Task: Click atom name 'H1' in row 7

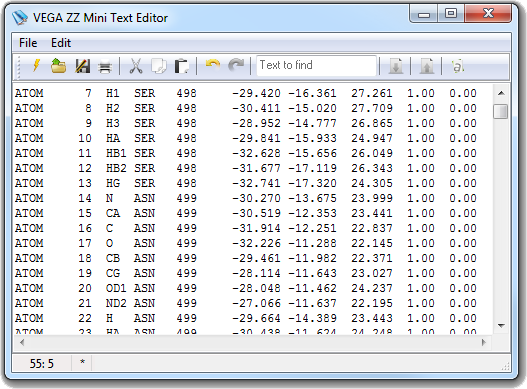Action: coord(113,93)
